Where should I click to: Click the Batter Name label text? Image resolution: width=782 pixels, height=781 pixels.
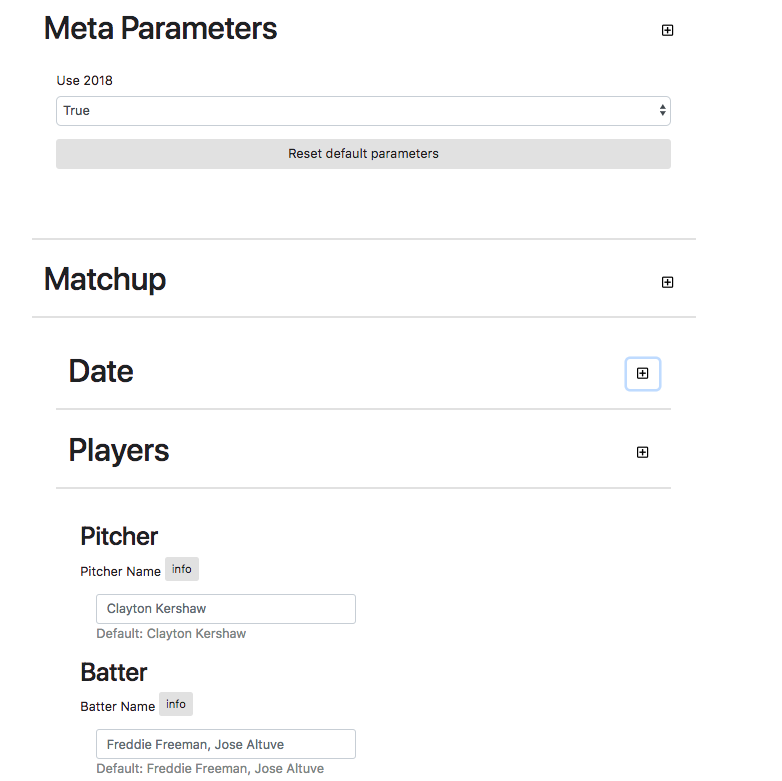click(x=117, y=706)
